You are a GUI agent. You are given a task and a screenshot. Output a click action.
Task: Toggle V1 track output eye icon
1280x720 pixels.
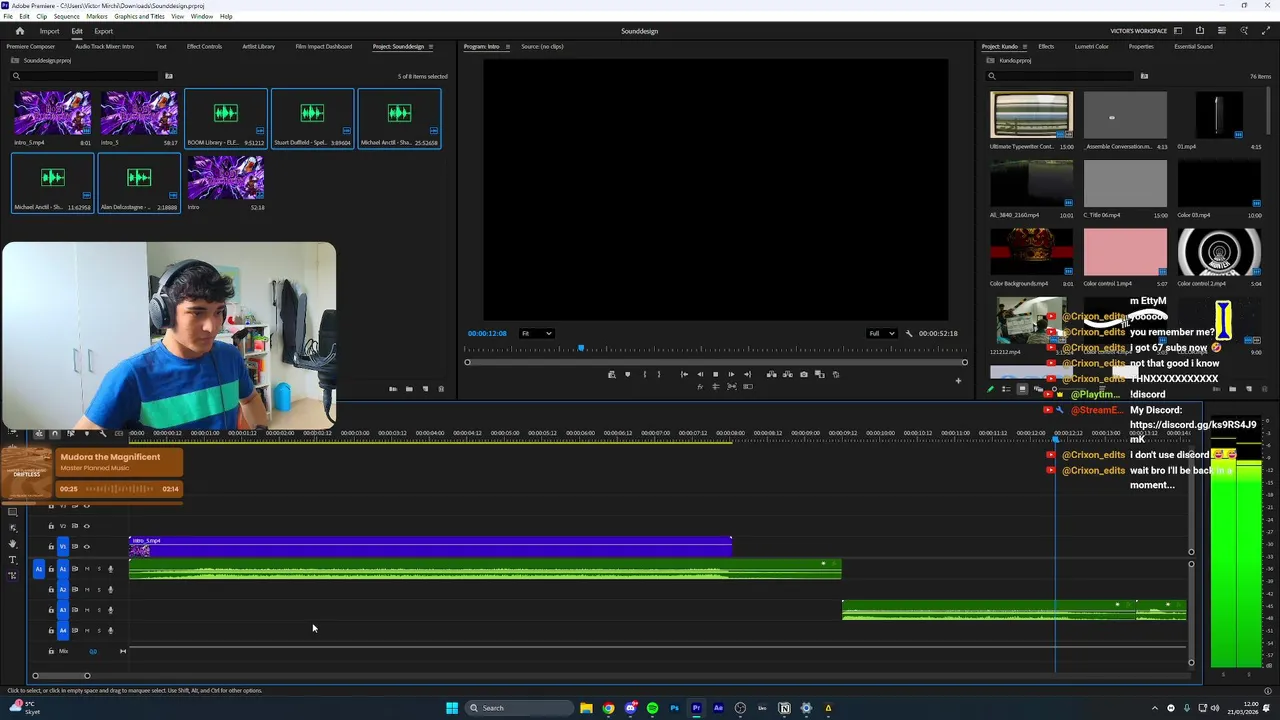click(x=86, y=547)
